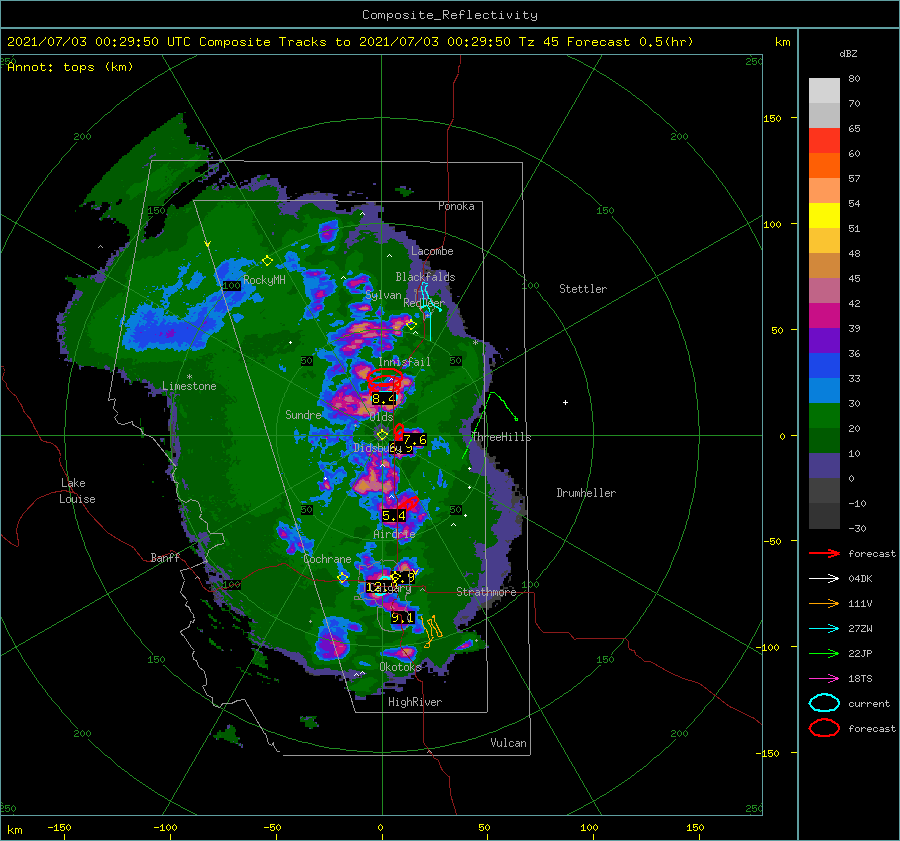The height and width of the screenshot is (841, 900).
Task: Select the cyan 27ZW track arrow
Action: 824,629
